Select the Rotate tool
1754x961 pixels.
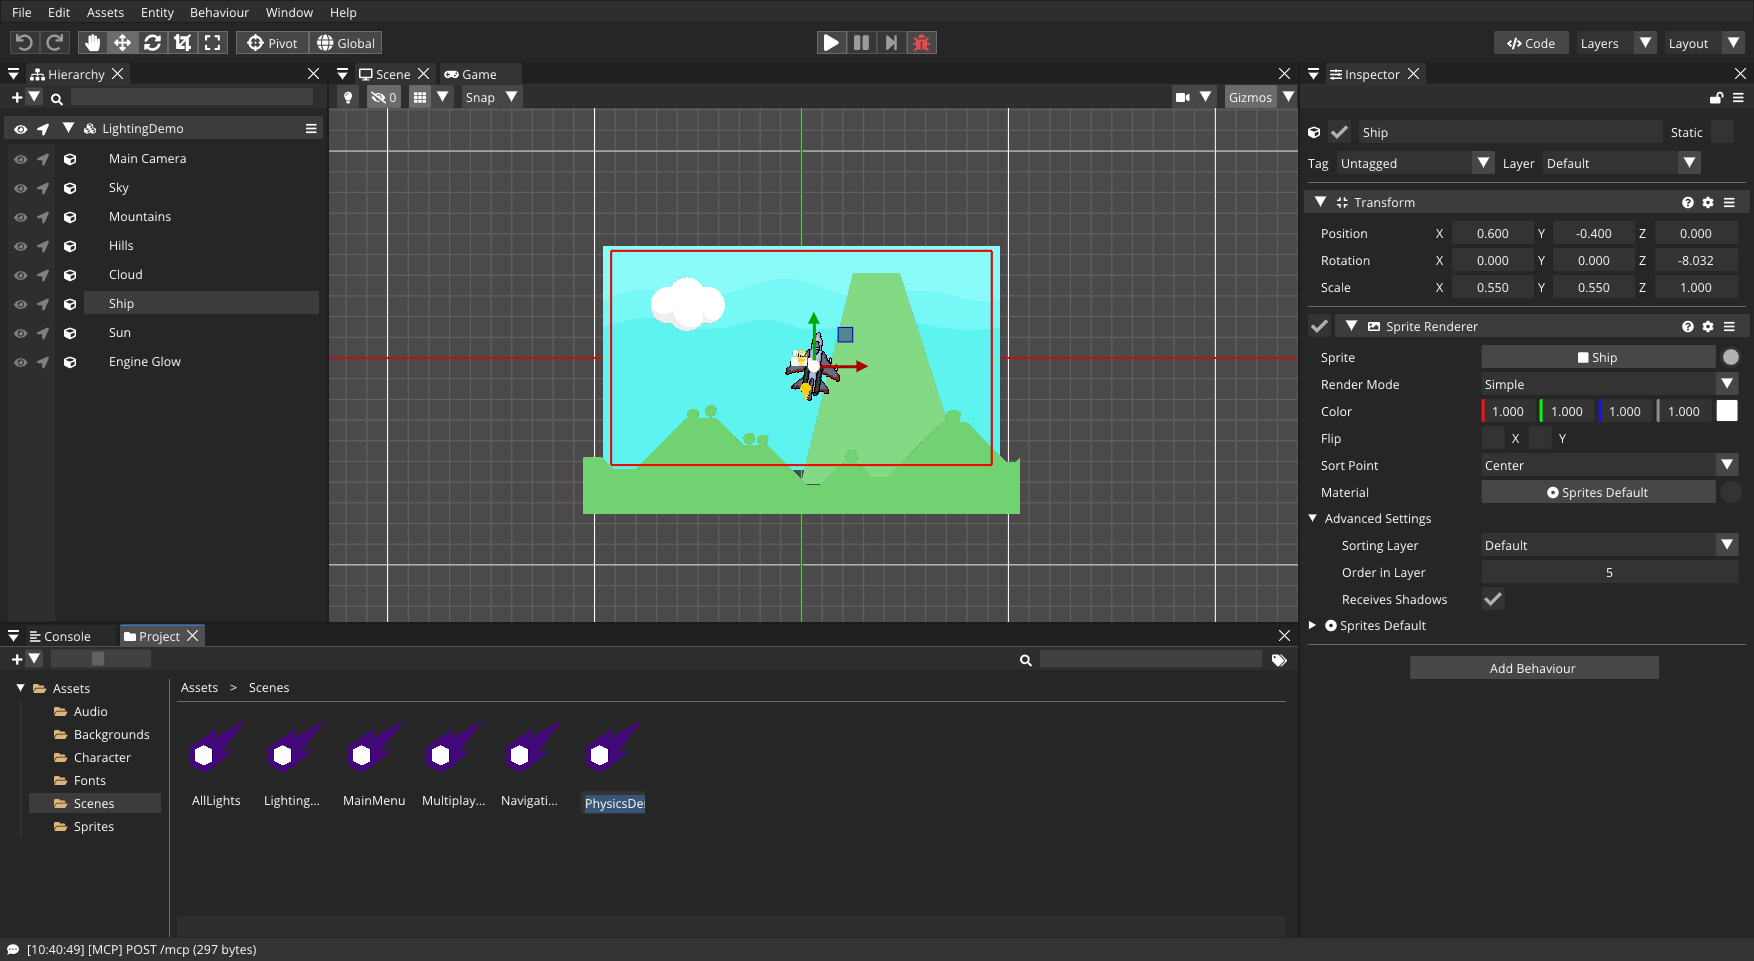point(152,43)
